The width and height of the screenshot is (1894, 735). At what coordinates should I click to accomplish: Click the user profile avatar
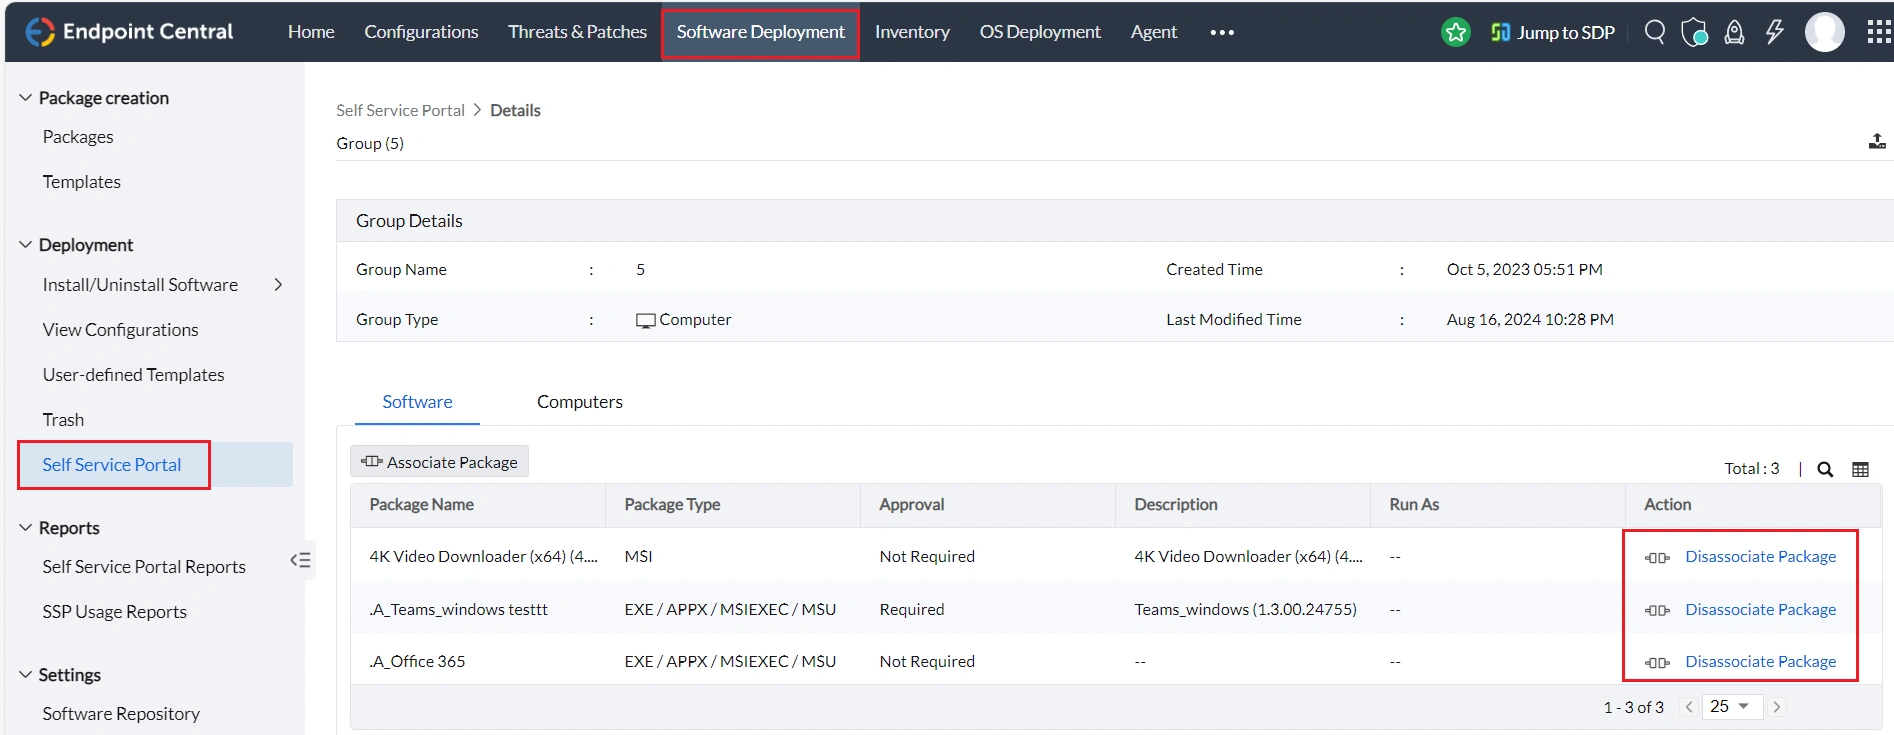point(1824,32)
